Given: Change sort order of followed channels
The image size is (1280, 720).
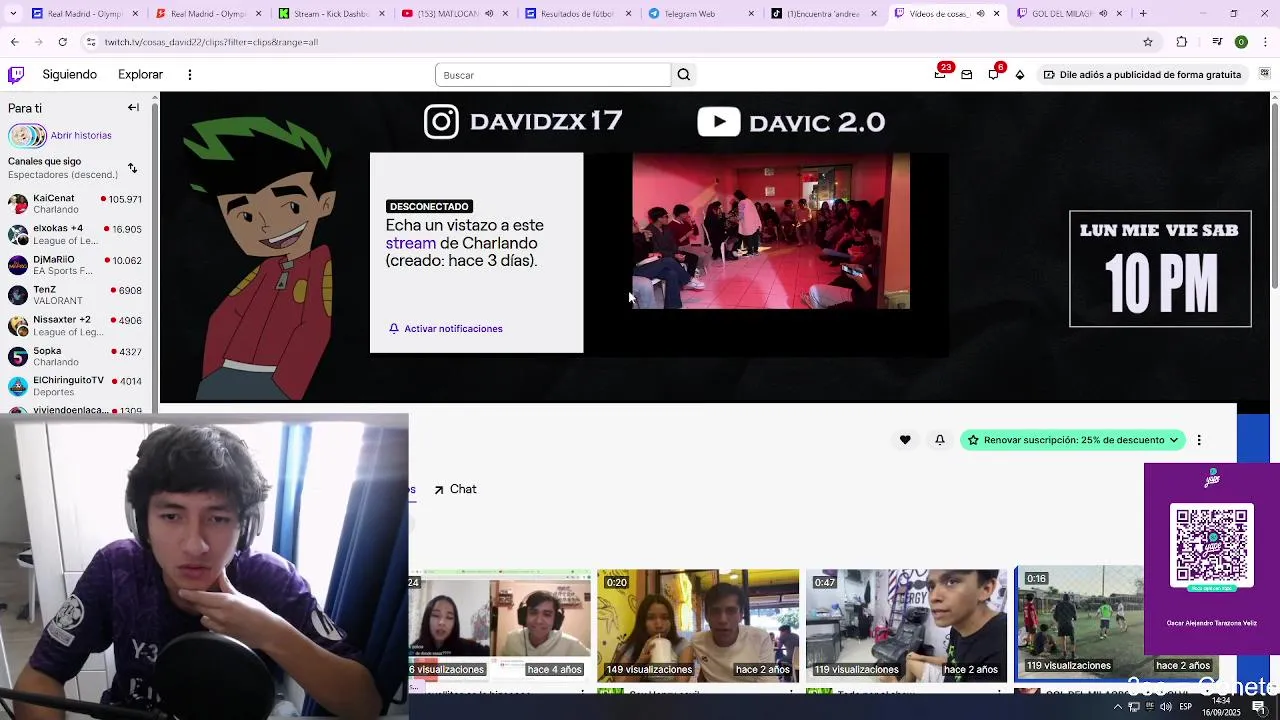Looking at the screenshot, I should (x=132, y=168).
